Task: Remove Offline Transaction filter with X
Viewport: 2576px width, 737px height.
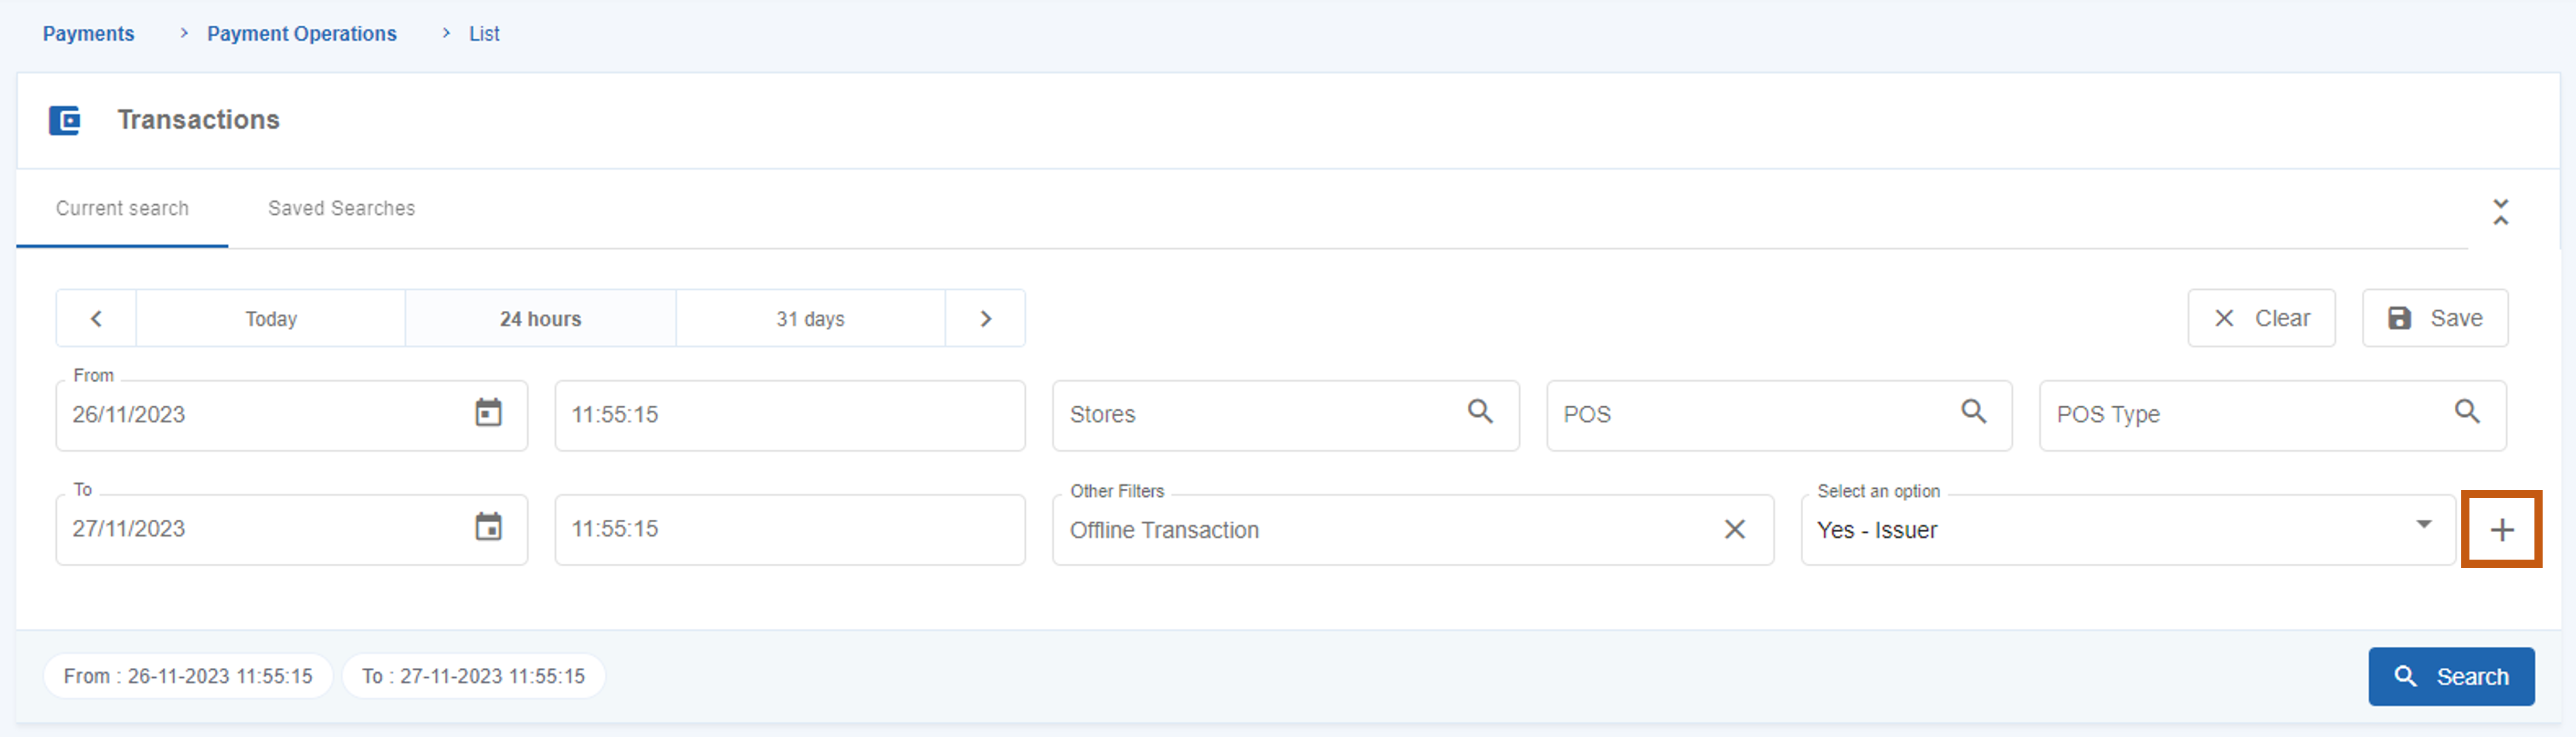Action: (1734, 529)
